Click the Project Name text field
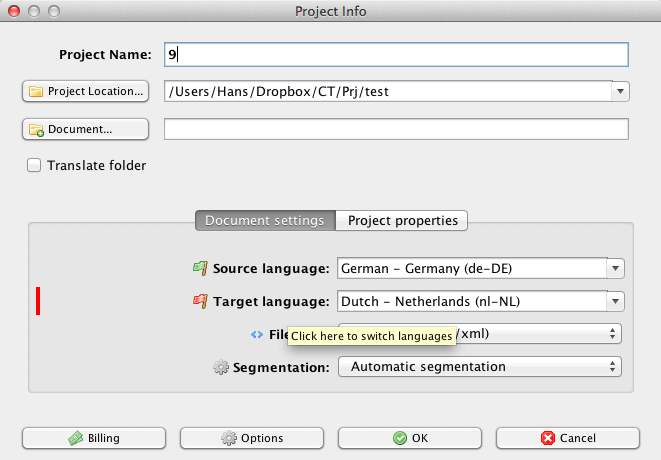 point(395,54)
